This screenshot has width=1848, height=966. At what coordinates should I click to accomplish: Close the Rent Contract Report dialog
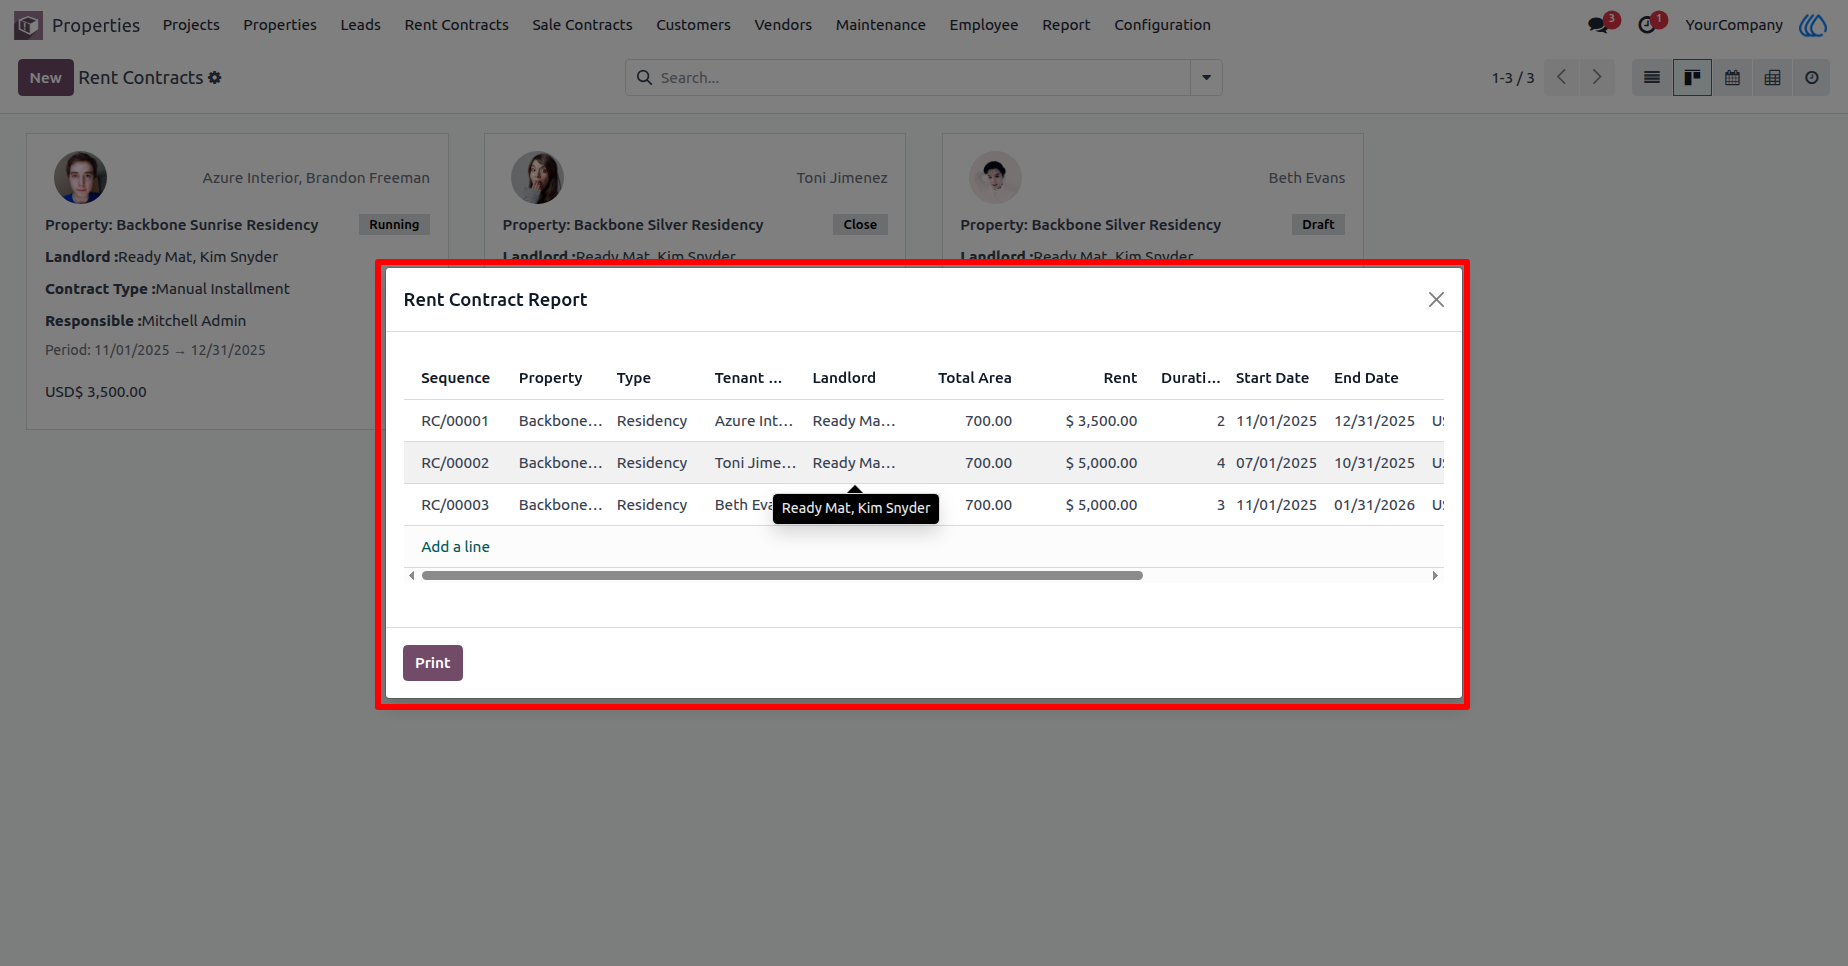[x=1436, y=300]
